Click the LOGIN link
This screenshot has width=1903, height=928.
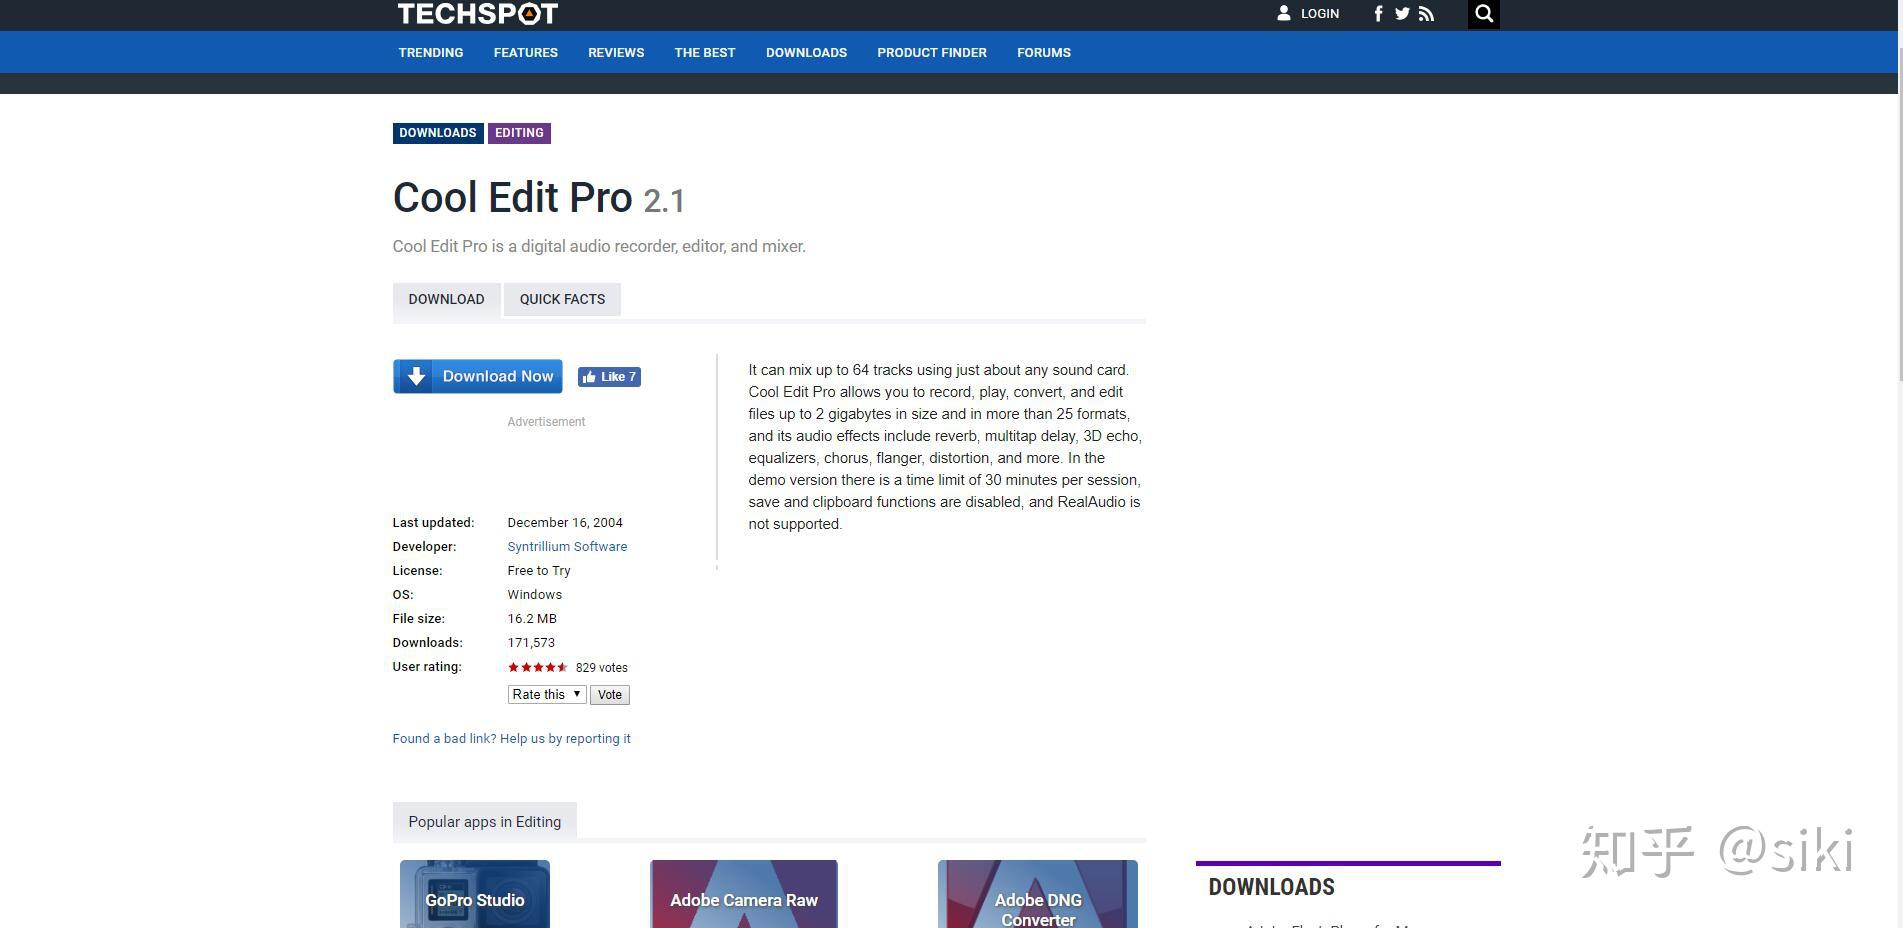(x=1320, y=14)
